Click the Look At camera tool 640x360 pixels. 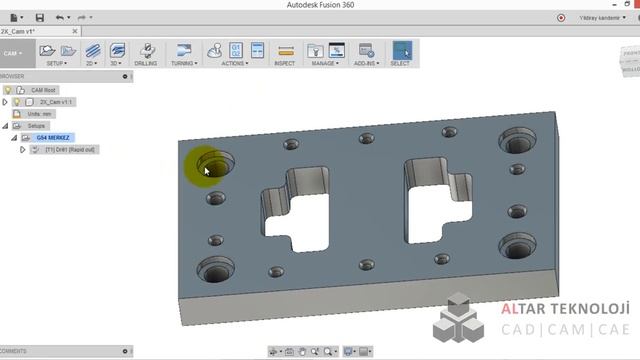[289, 351]
